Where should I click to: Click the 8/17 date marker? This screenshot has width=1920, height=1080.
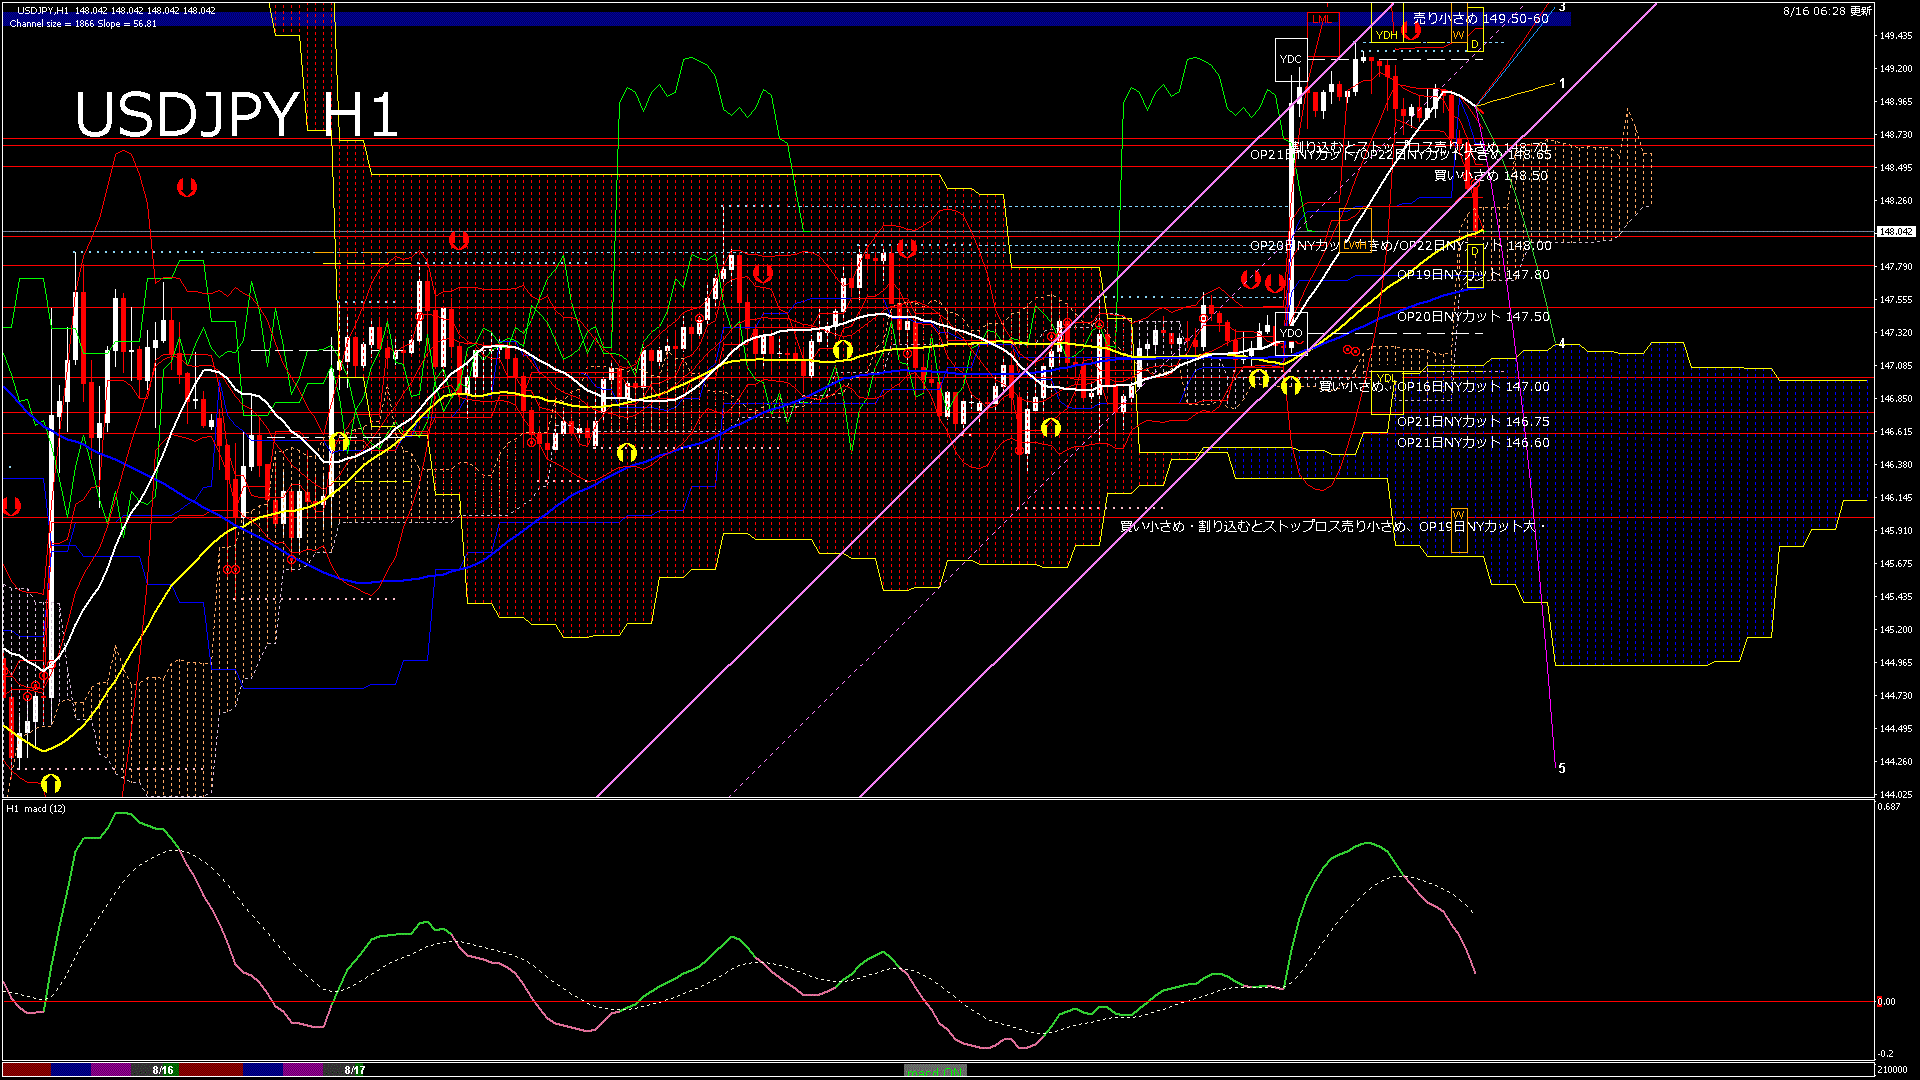[x=354, y=1070]
